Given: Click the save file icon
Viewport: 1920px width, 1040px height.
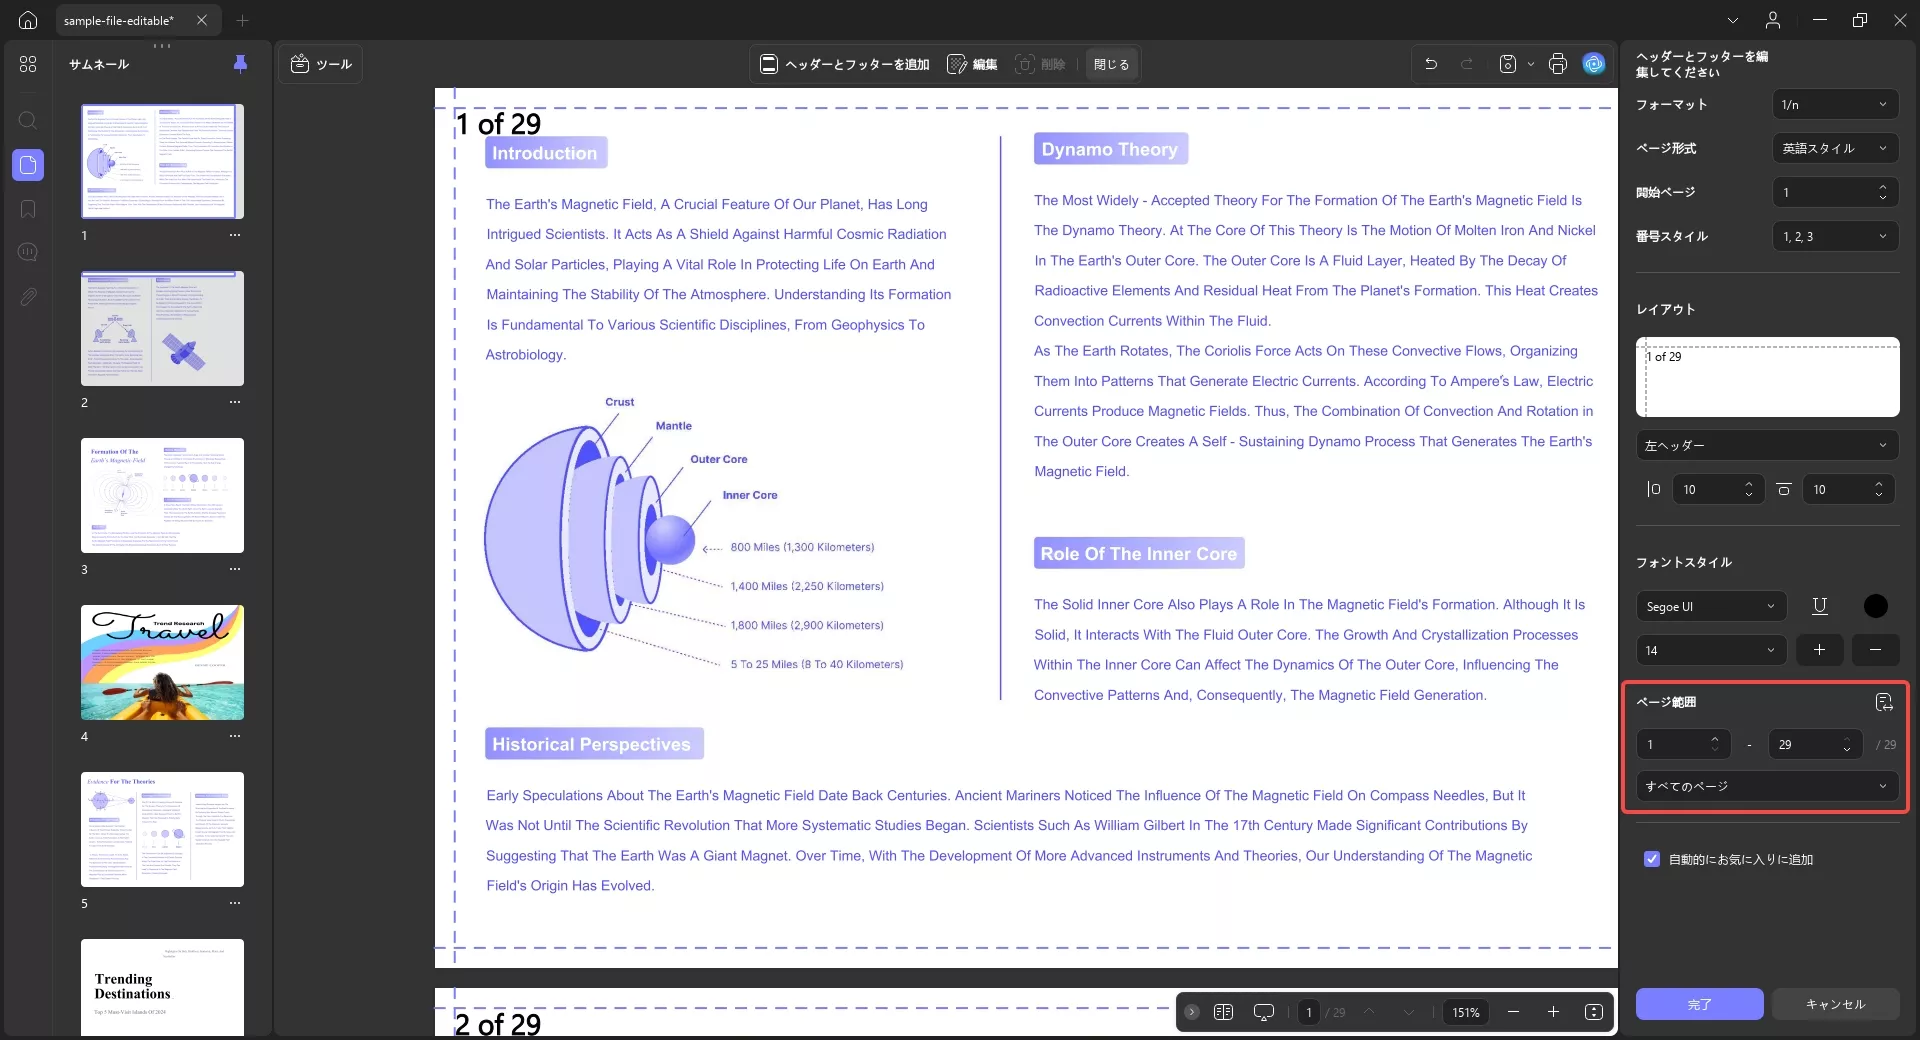Looking at the screenshot, I should 1508,64.
